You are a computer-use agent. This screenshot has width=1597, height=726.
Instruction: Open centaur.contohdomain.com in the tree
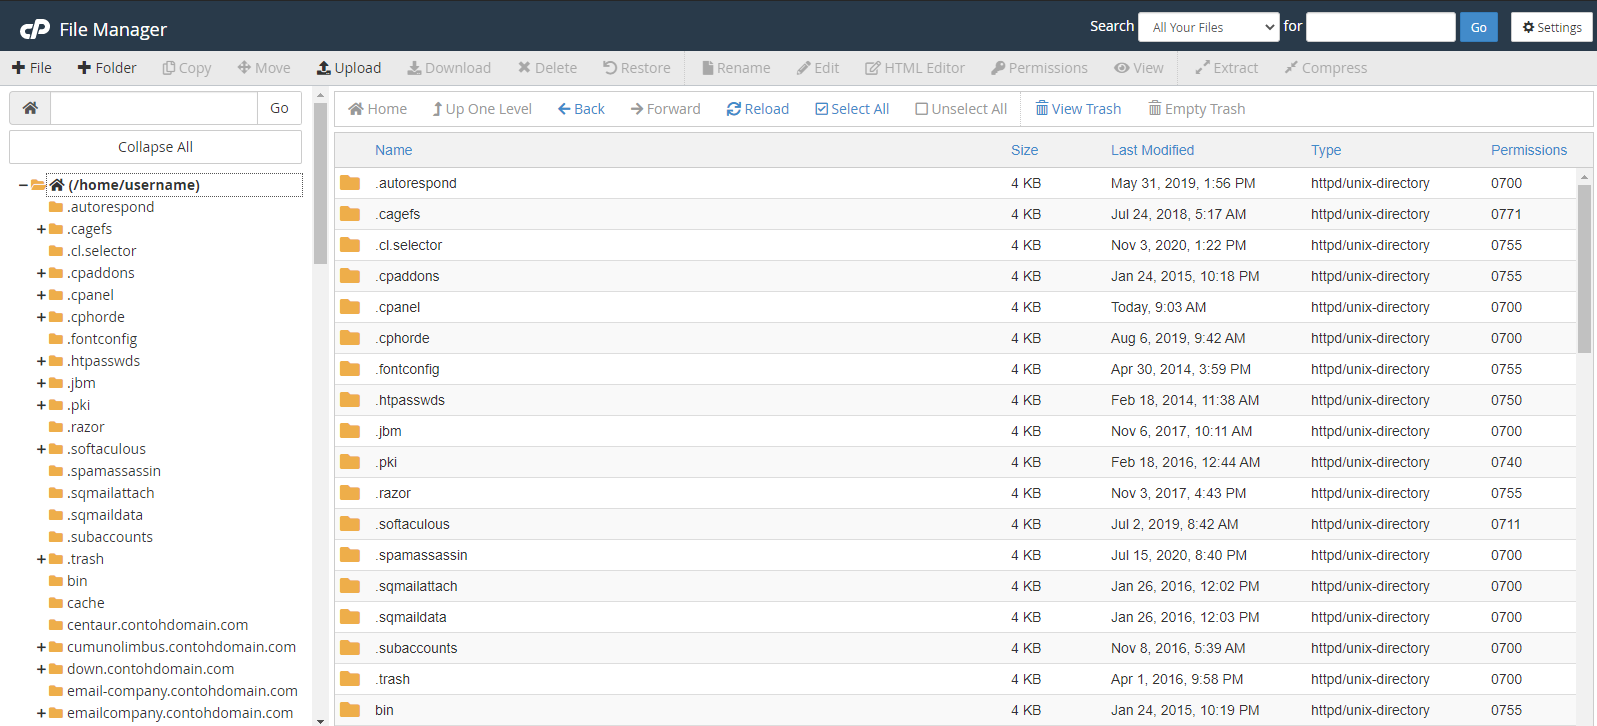tap(157, 625)
